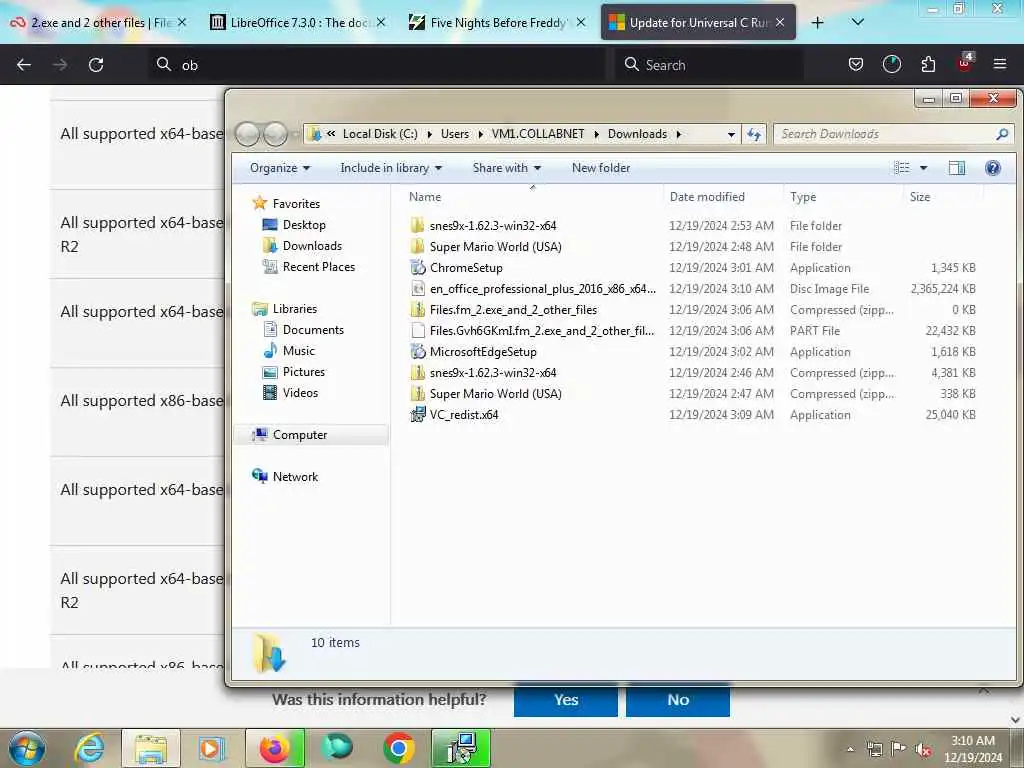The image size is (1024, 768).
Task: Open a new Firefox tab
Action: [x=817, y=23]
